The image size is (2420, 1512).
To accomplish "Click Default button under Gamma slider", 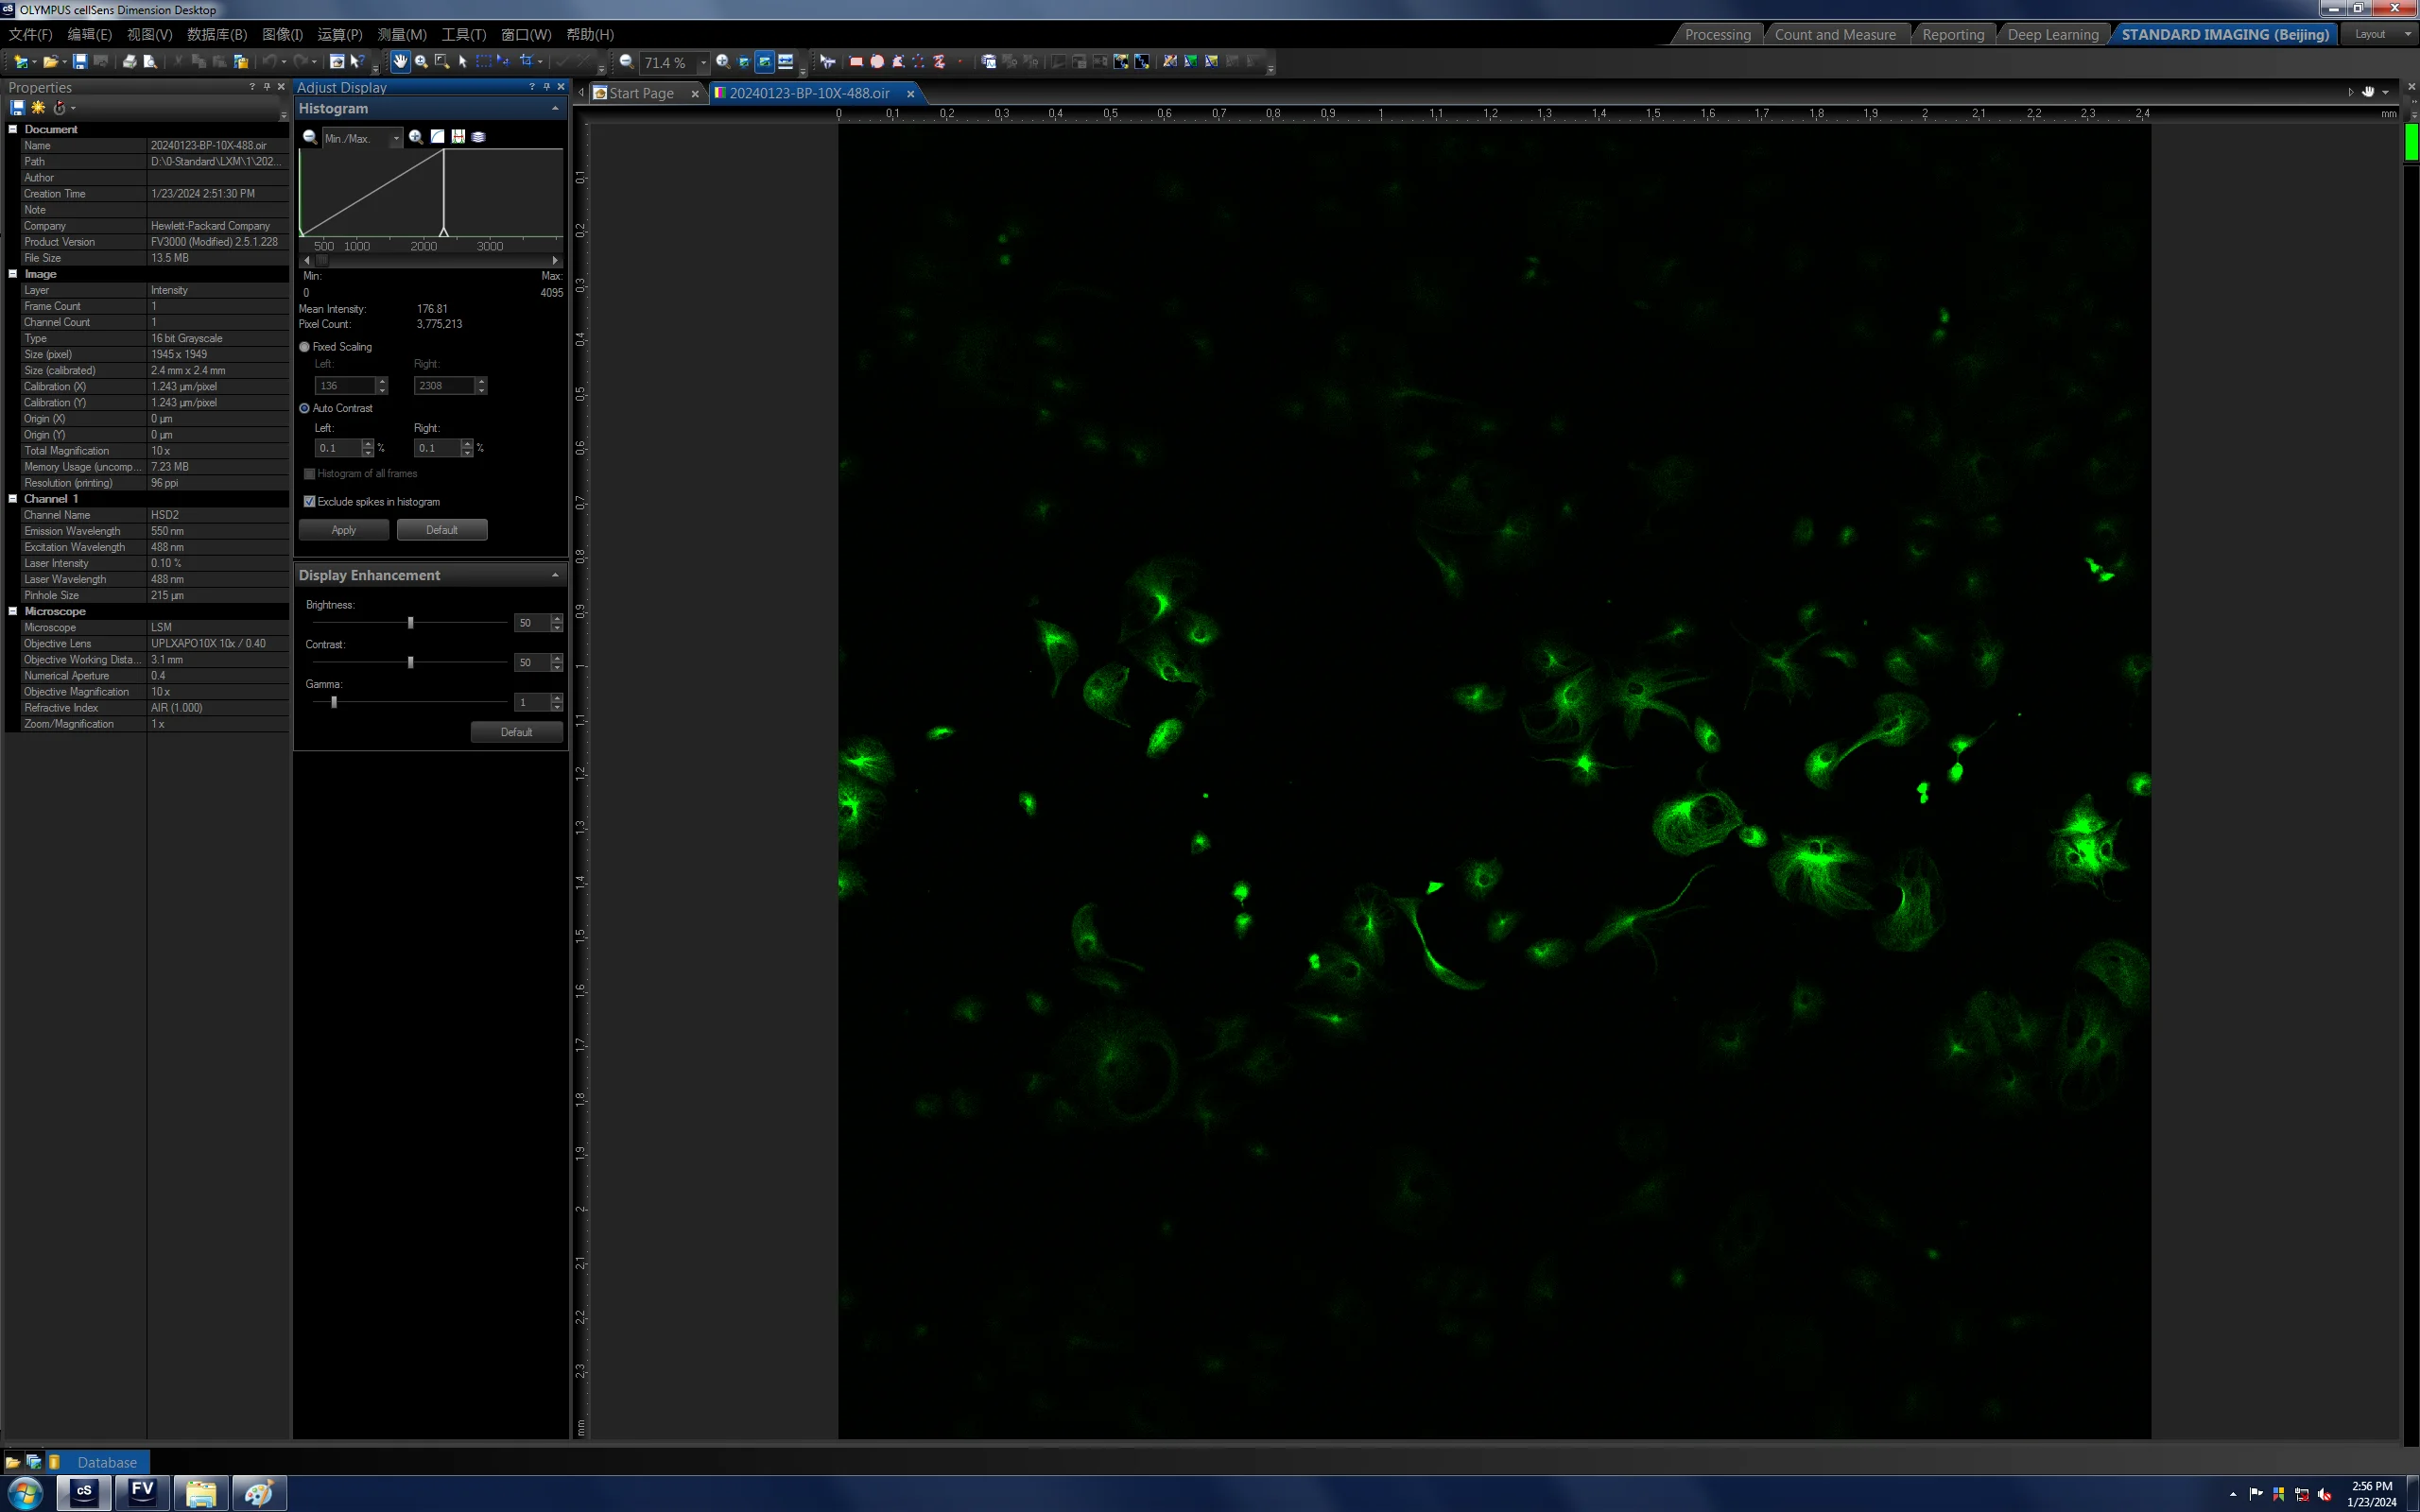I will point(517,732).
